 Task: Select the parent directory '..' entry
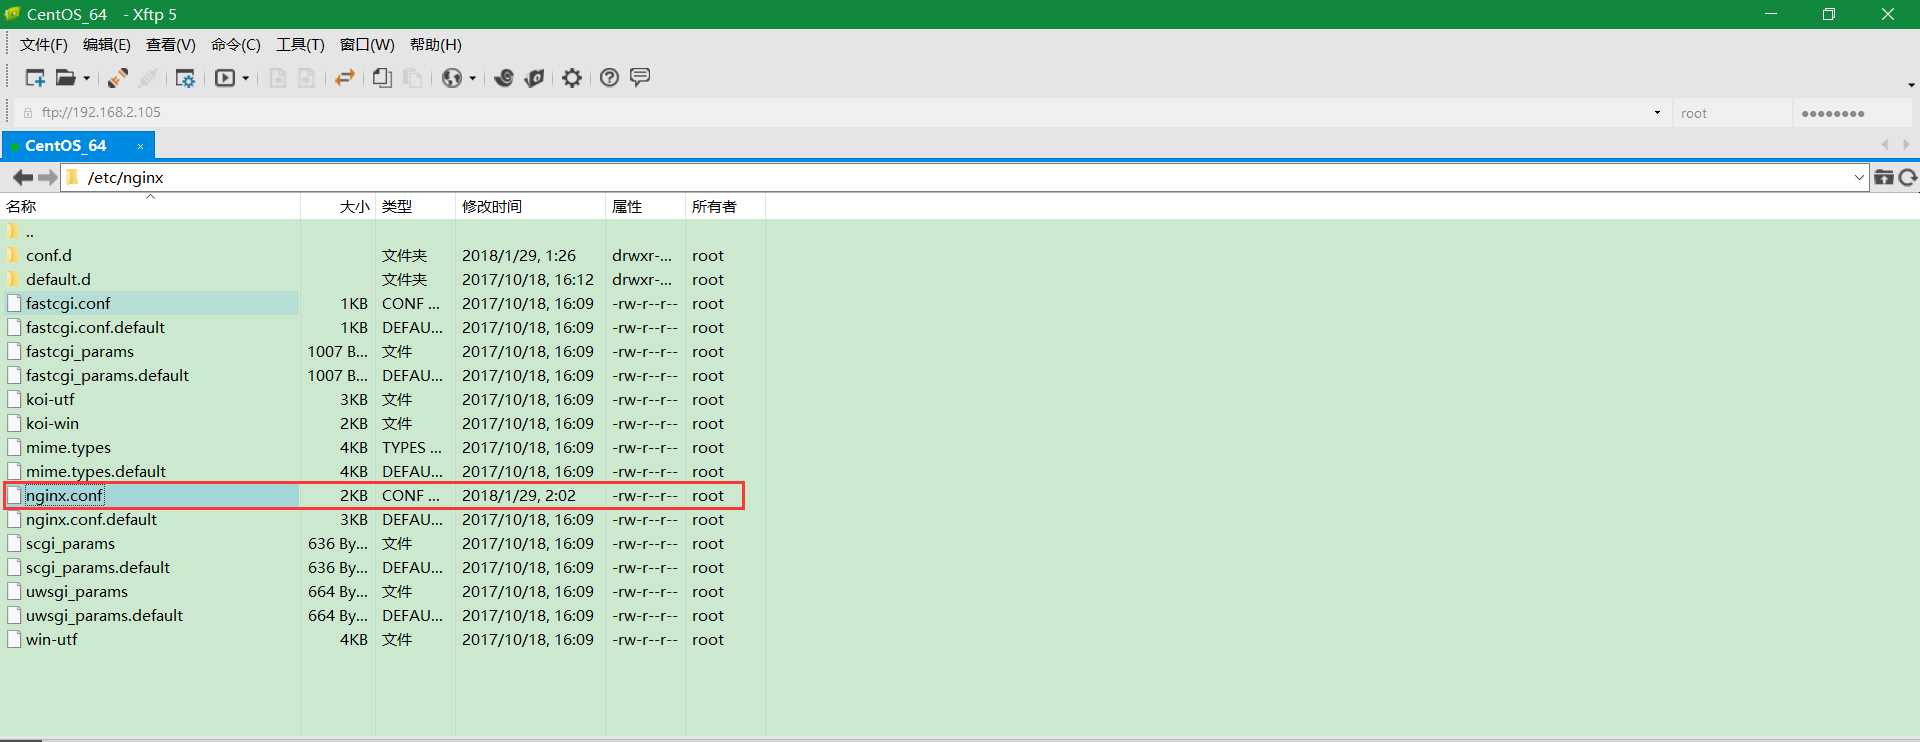[x=30, y=232]
